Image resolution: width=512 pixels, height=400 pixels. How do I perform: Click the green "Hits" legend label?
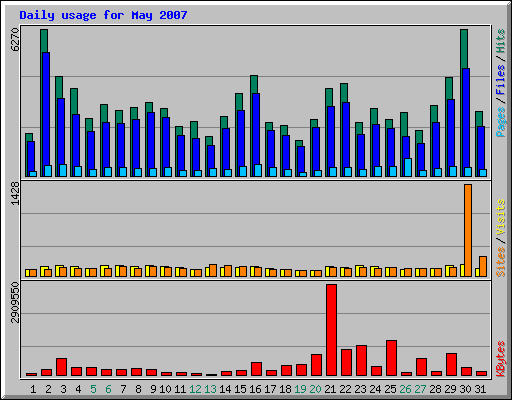point(500,41)
